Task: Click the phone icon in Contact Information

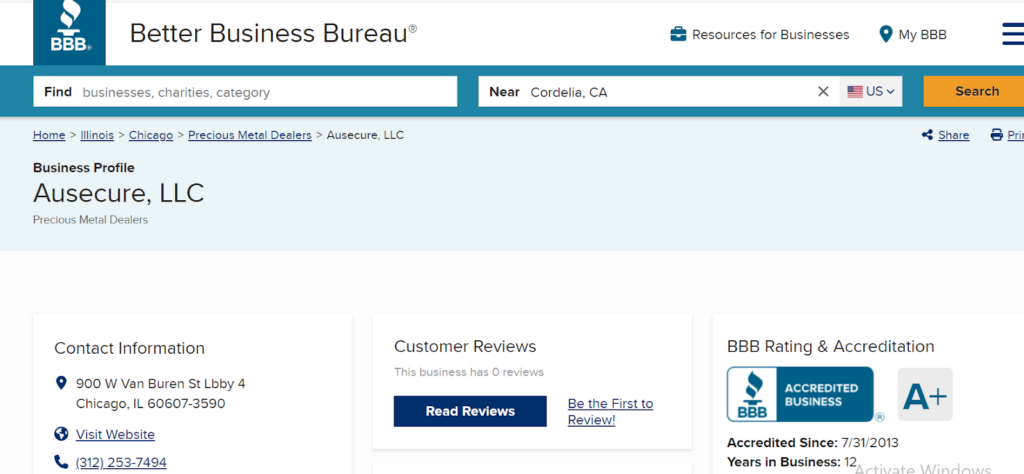Action: [61, 462]
